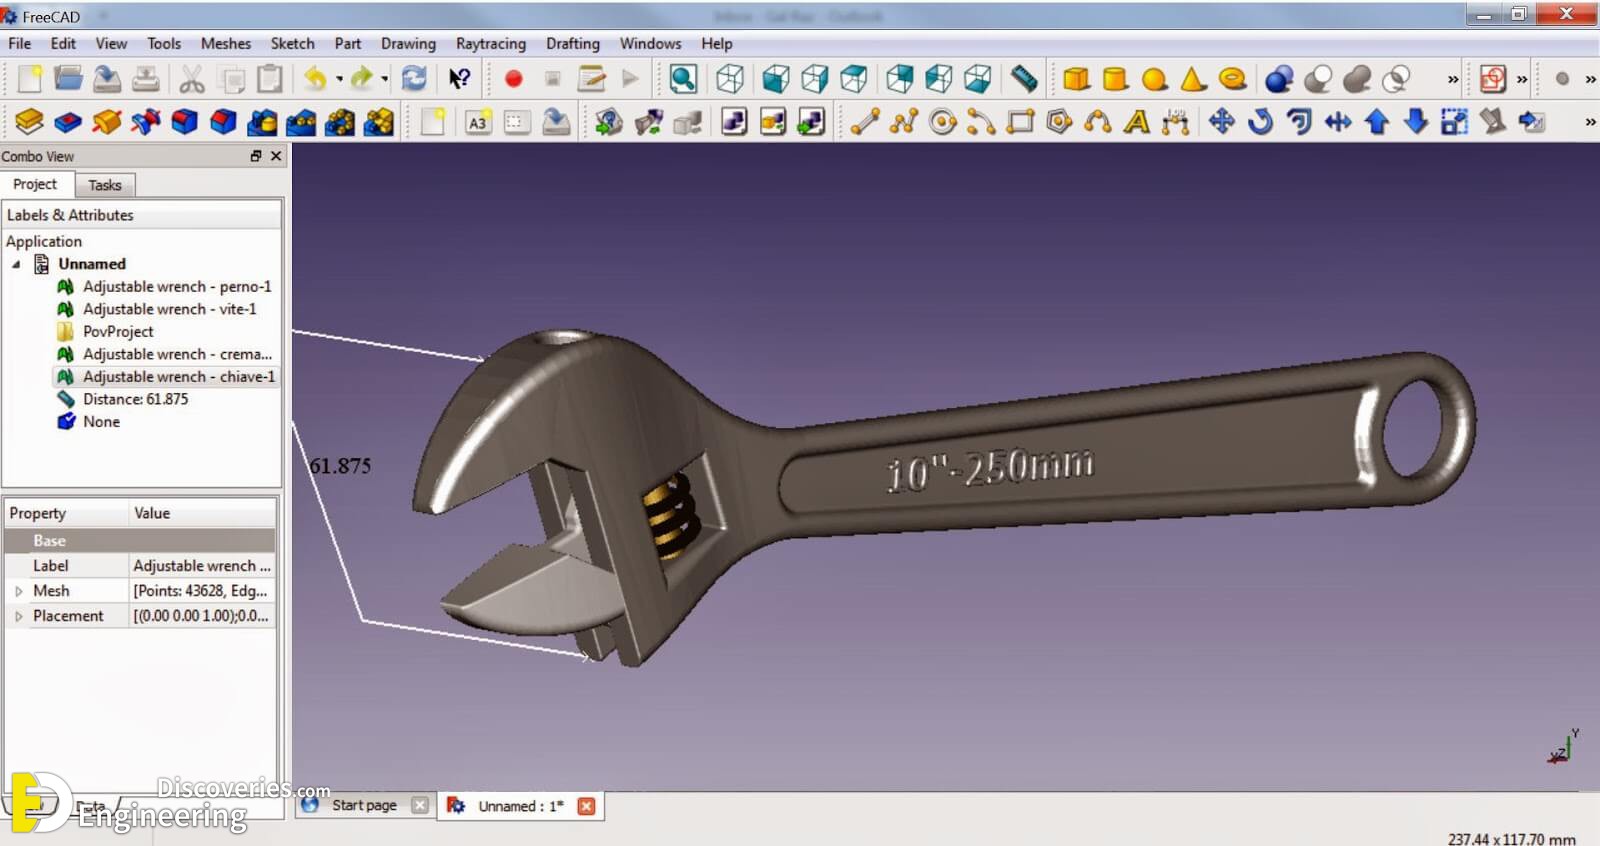Click the Boolean blue spheres icon
This screenshot has width=1600, height=846.
(x=1279, y=78)
